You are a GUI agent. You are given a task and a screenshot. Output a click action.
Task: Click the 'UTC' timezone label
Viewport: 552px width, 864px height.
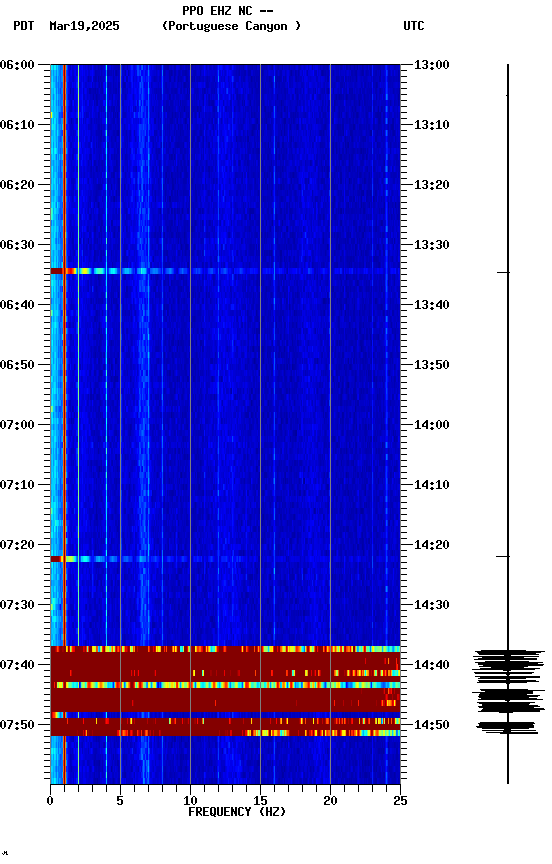click(x=414, y=26)
